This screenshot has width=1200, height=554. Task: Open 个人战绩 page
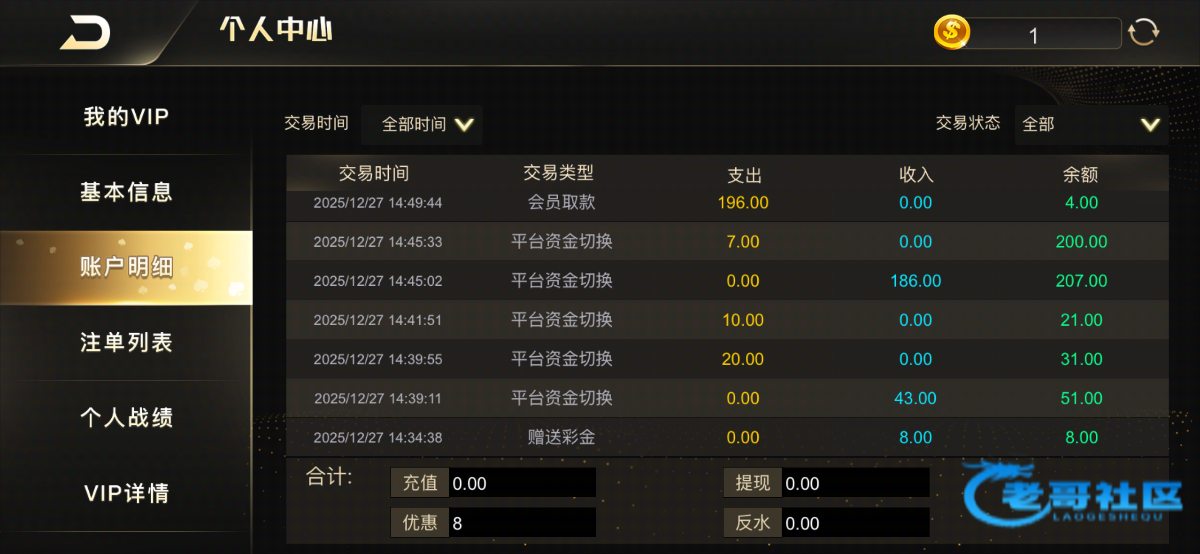(126, 417)
